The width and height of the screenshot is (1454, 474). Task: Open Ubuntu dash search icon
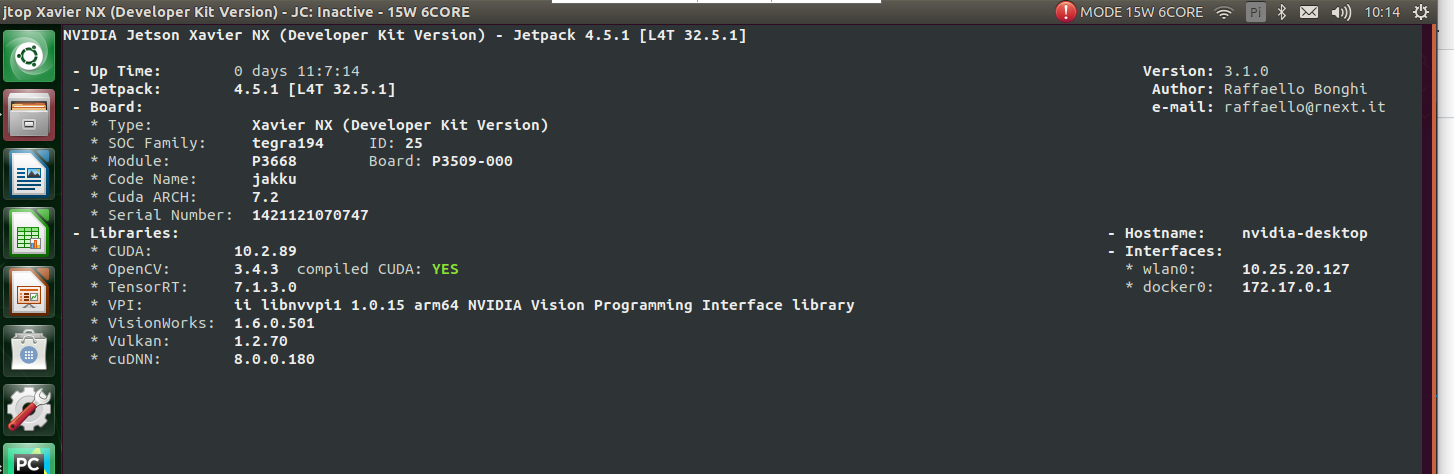tap(31, 56)
